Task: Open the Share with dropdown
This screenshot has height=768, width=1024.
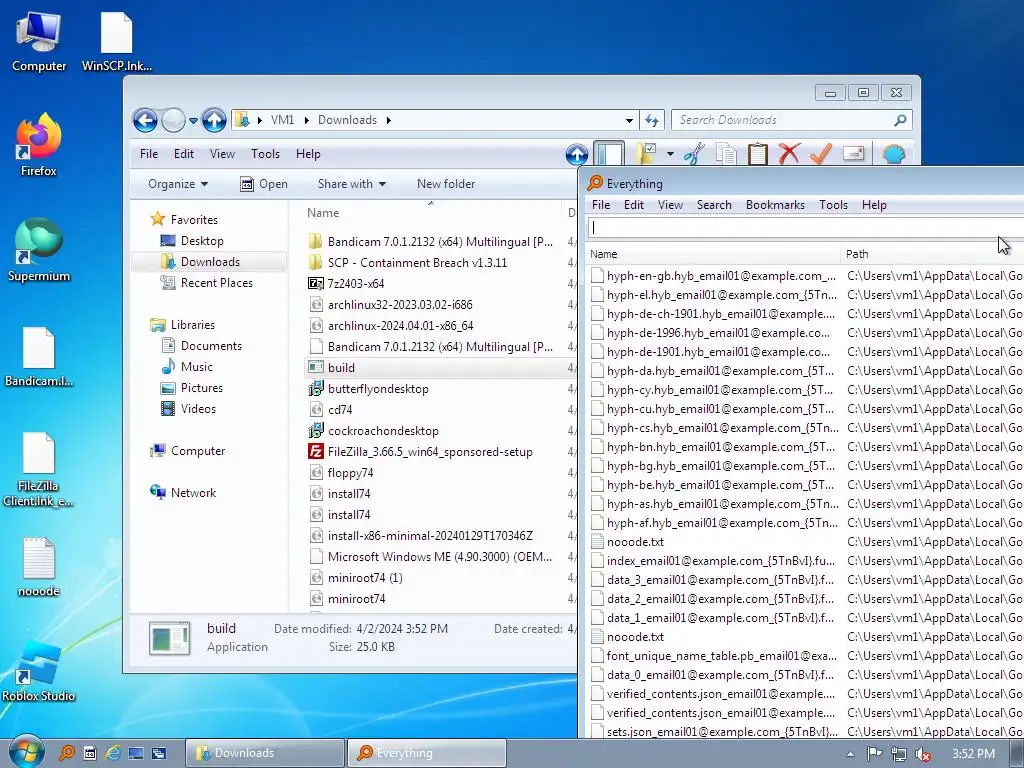Action: tap(351, 184)
